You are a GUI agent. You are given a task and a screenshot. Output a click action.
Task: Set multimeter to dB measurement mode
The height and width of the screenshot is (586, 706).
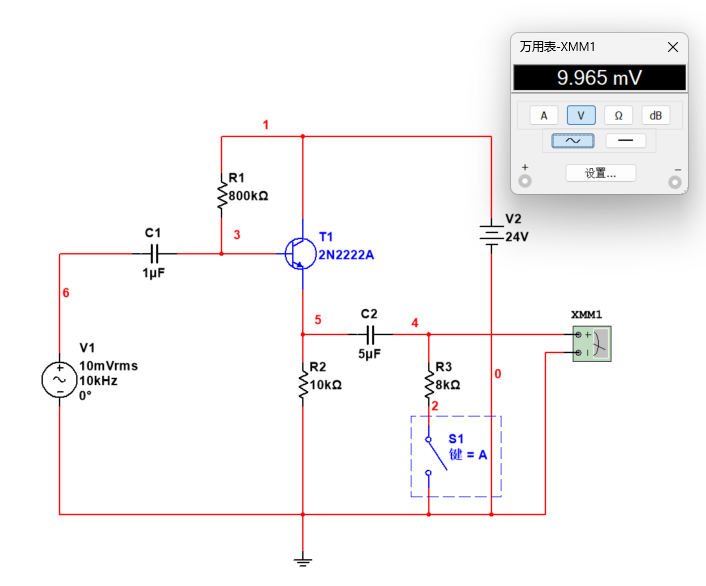point(655,115)
